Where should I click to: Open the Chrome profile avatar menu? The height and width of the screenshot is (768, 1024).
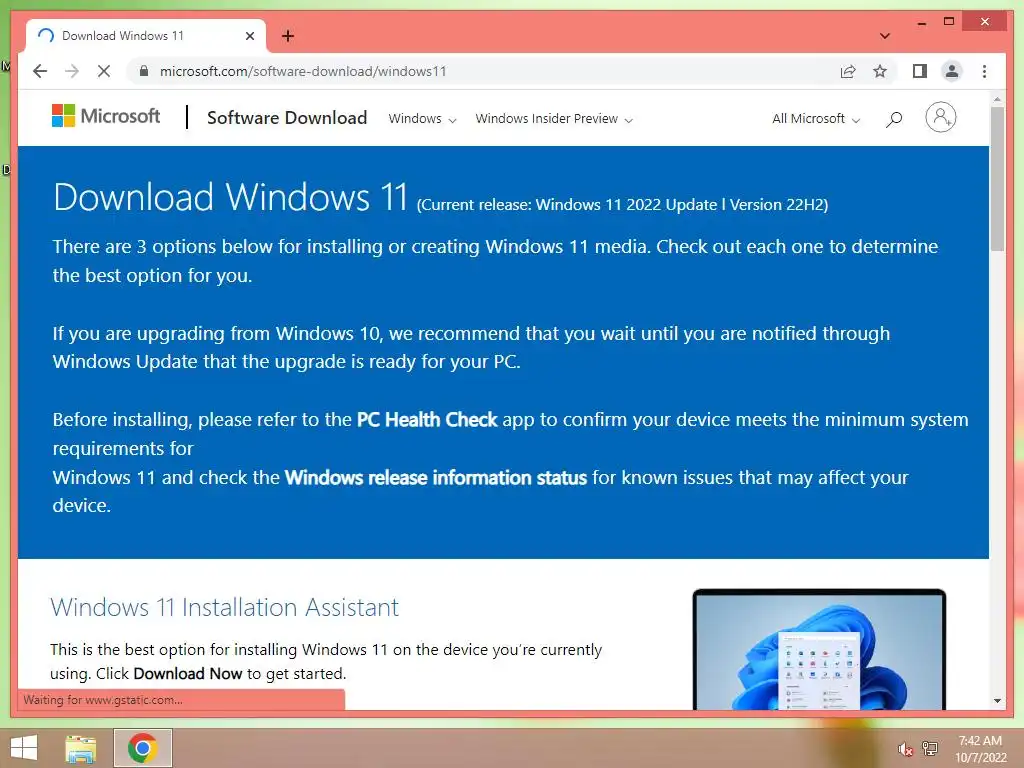point(952,71)
